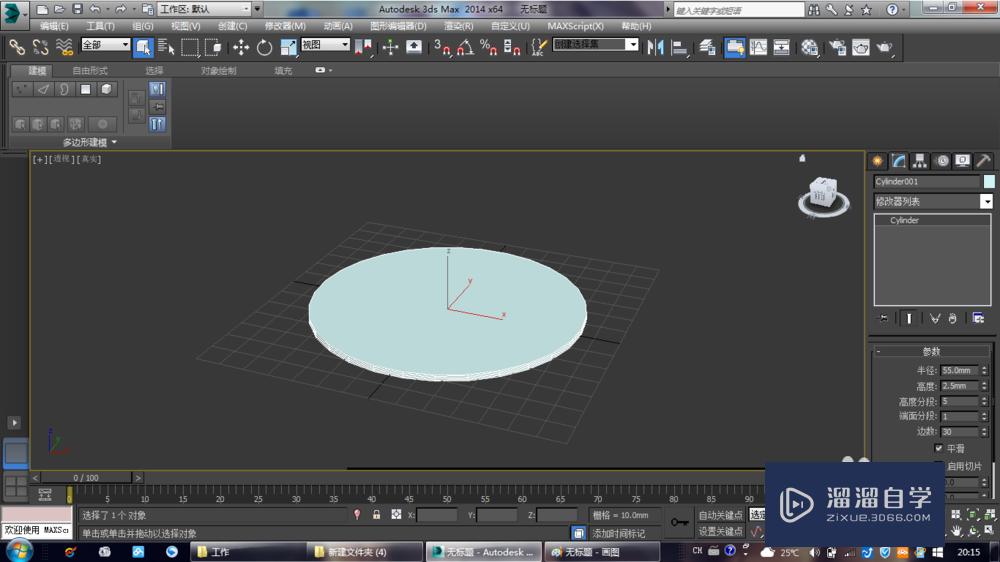
Task: Toggle the selection lock icon in status bar
Action: [x=376, y=515]
